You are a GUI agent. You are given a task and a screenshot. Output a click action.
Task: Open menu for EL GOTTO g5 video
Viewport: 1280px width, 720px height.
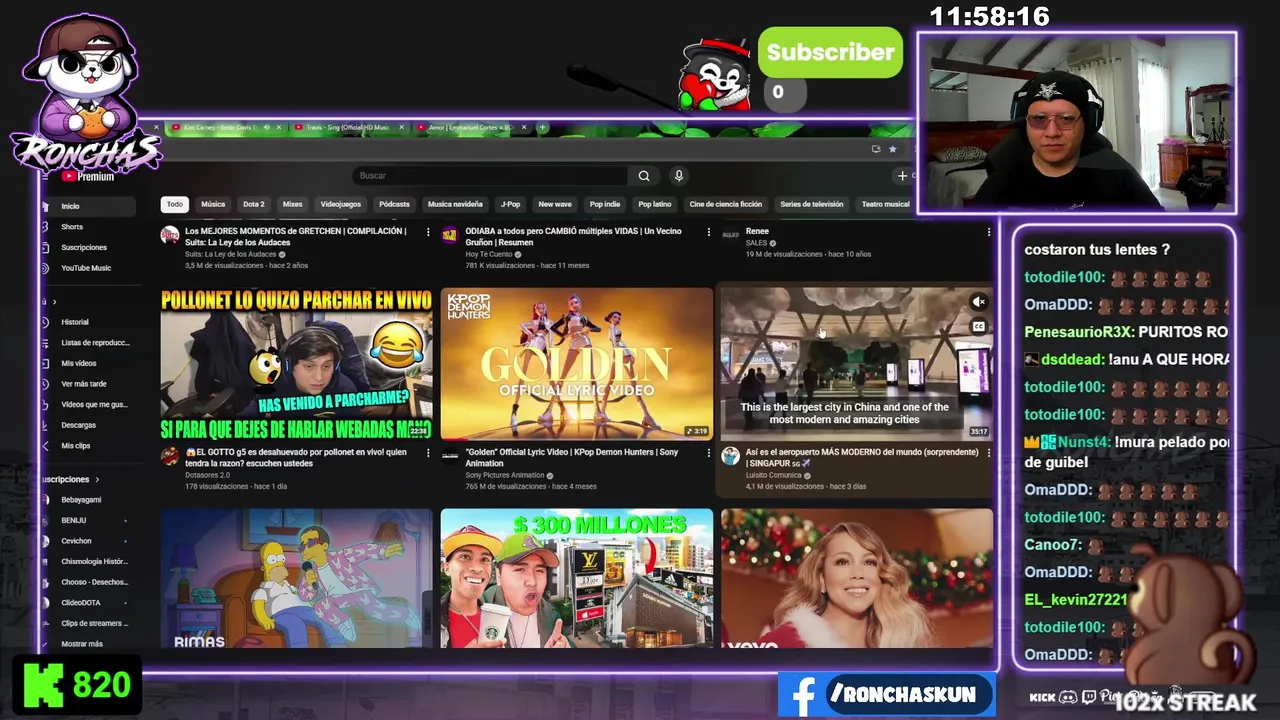pos(428,453)
